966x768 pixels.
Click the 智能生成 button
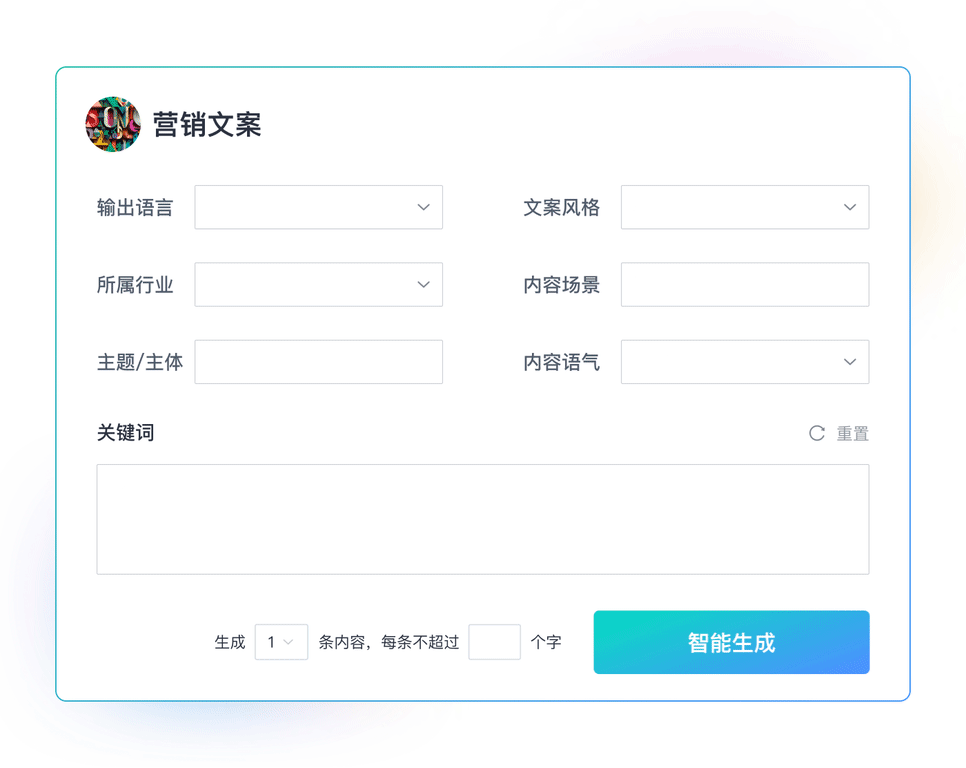coord(731,642)
